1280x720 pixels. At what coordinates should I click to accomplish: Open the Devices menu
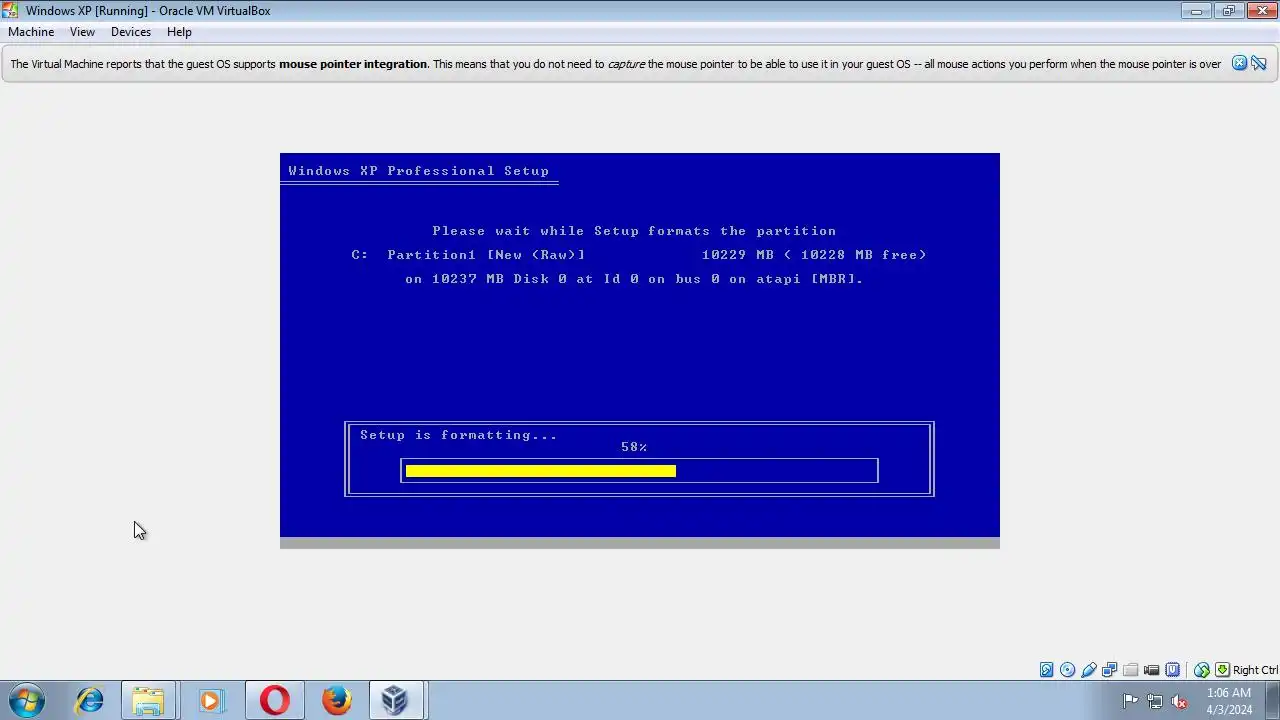(x=131, y=32)
